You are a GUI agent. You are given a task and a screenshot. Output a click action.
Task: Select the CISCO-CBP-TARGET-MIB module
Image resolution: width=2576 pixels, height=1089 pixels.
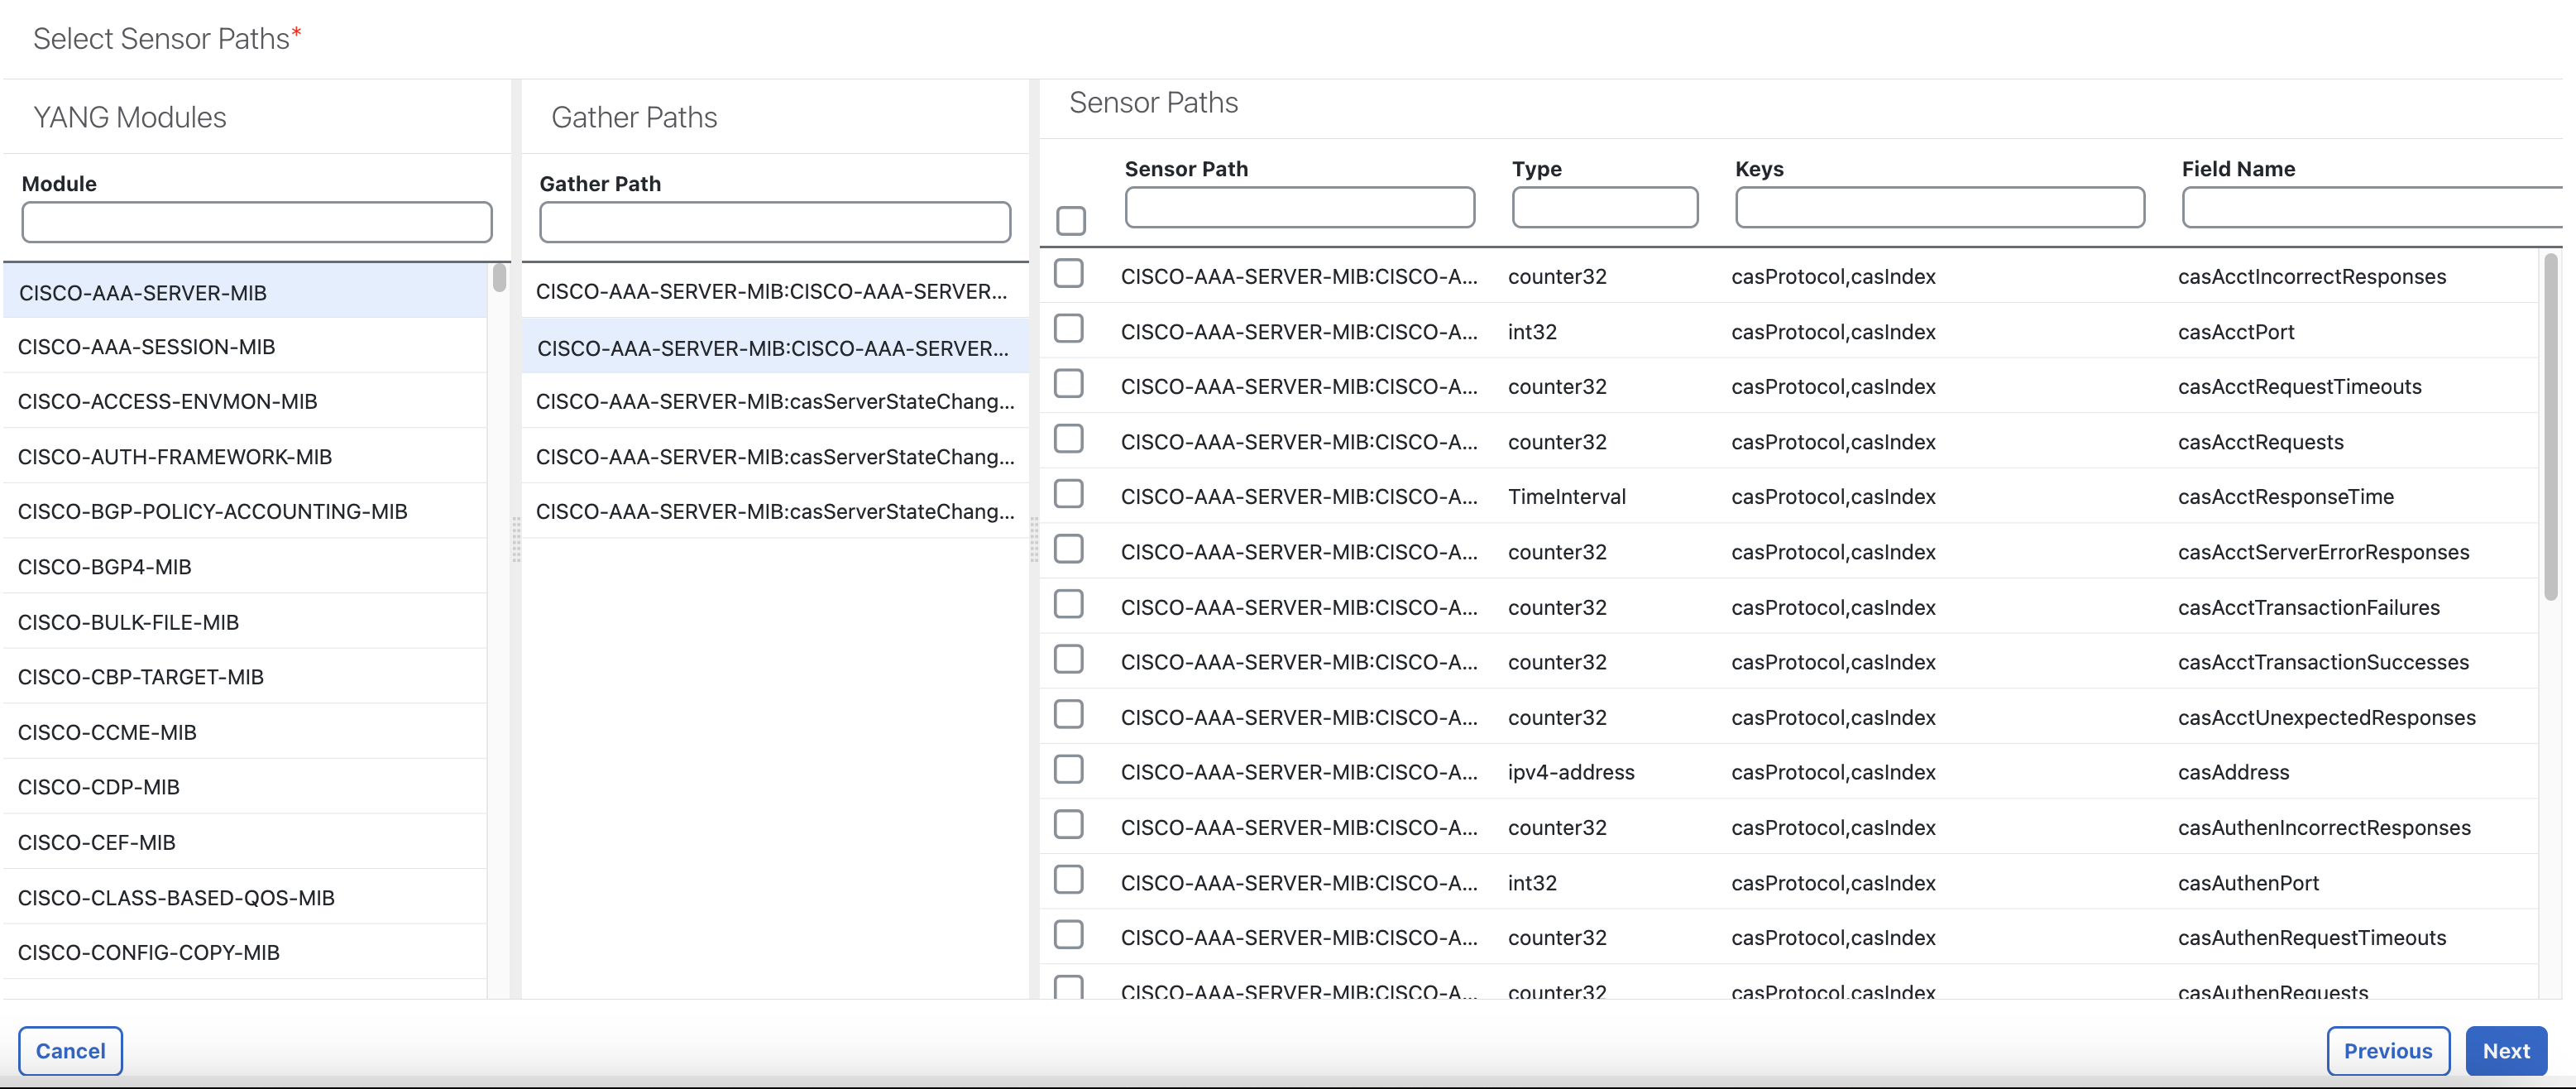(x=245, y=677)
